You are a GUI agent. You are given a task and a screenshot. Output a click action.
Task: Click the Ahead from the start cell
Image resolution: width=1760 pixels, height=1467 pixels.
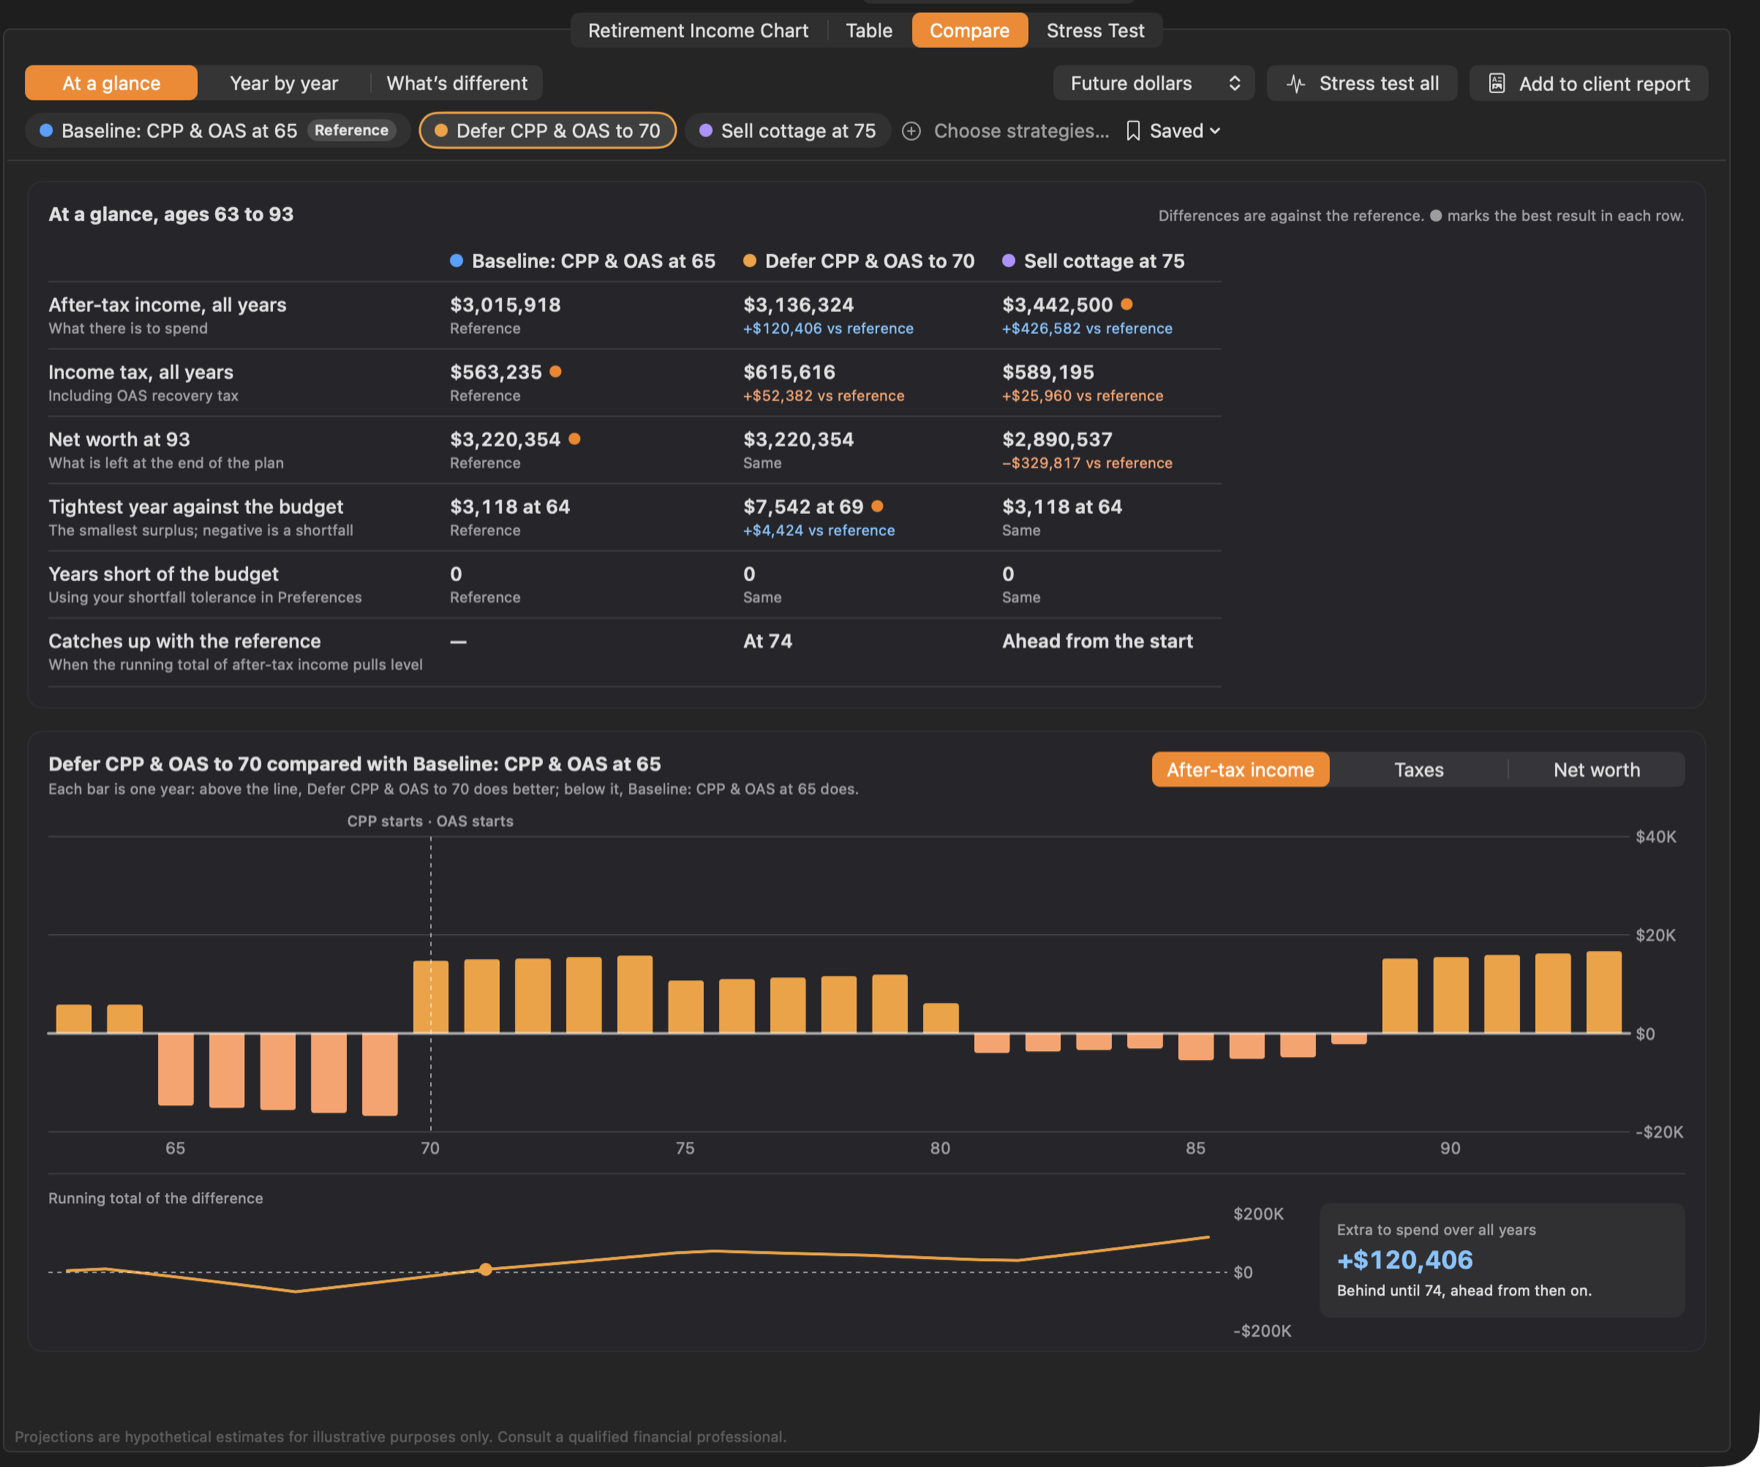(x=1097, y=641)
